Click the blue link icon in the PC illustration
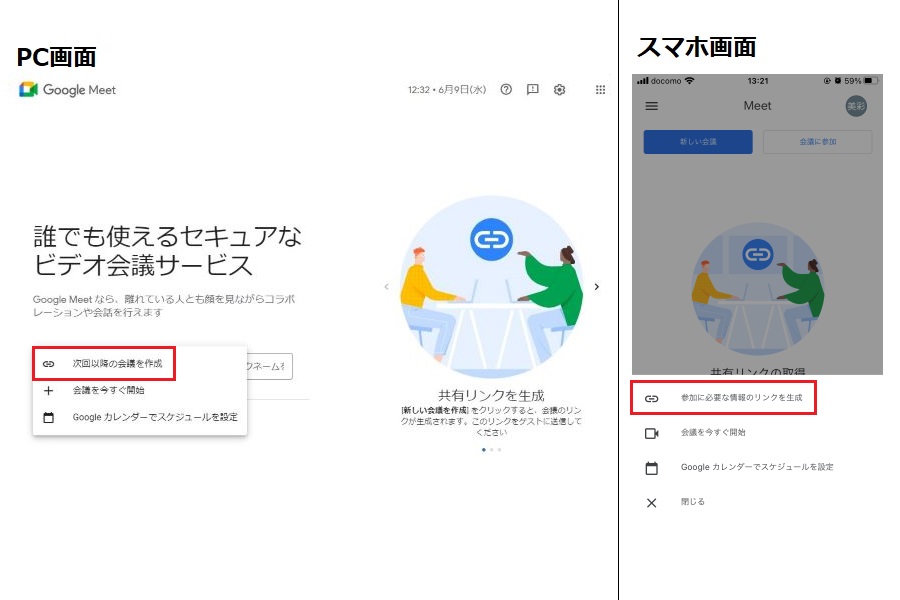900x600 pixels. coord(491,240)
